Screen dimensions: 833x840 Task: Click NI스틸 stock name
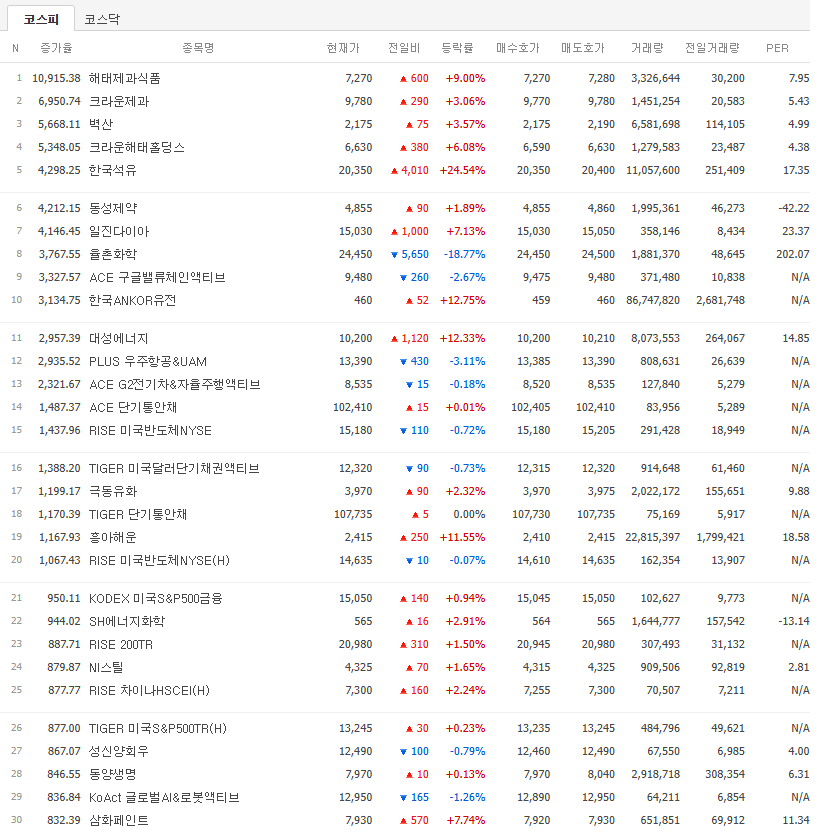(106, 668)
